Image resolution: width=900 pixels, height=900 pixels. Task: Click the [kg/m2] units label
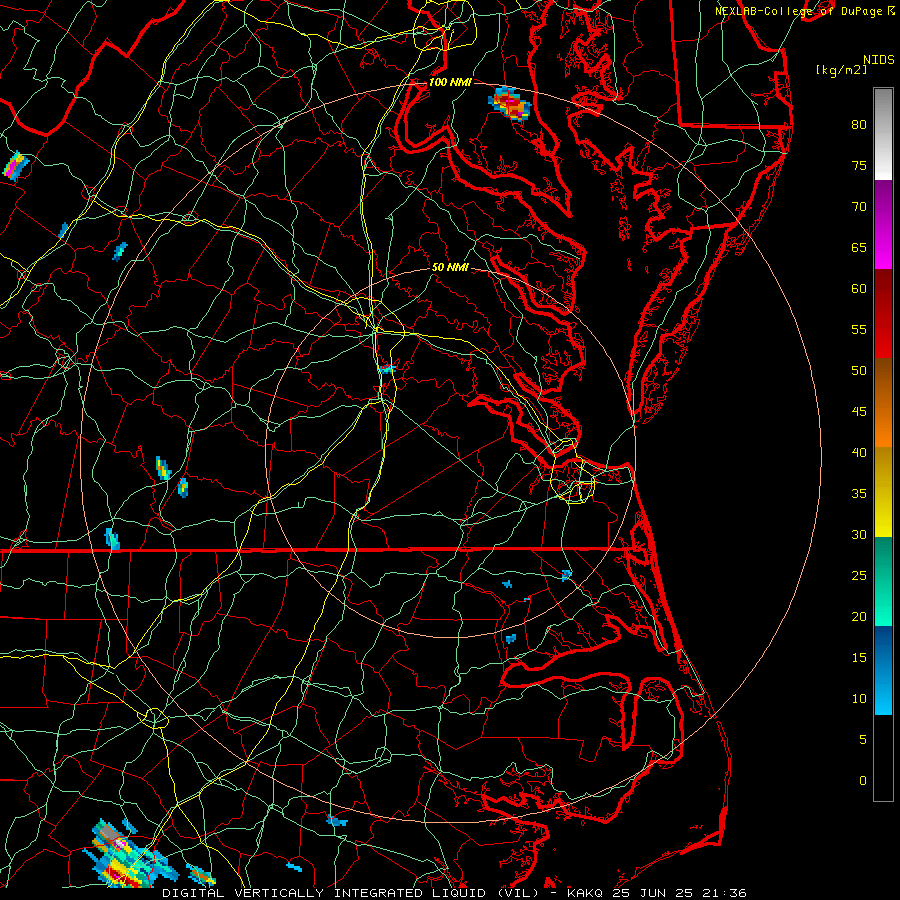pyautogui.click(x=841, y=70)
